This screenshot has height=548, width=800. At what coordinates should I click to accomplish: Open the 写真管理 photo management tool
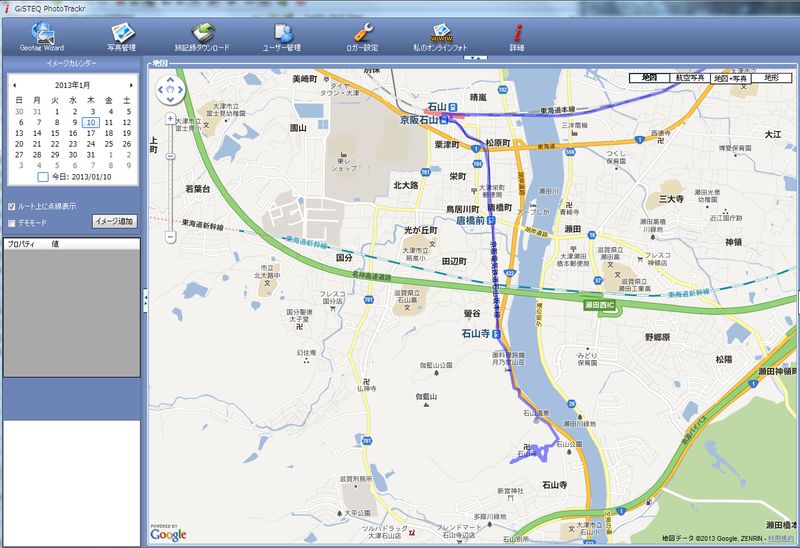(x=121, y=36)
